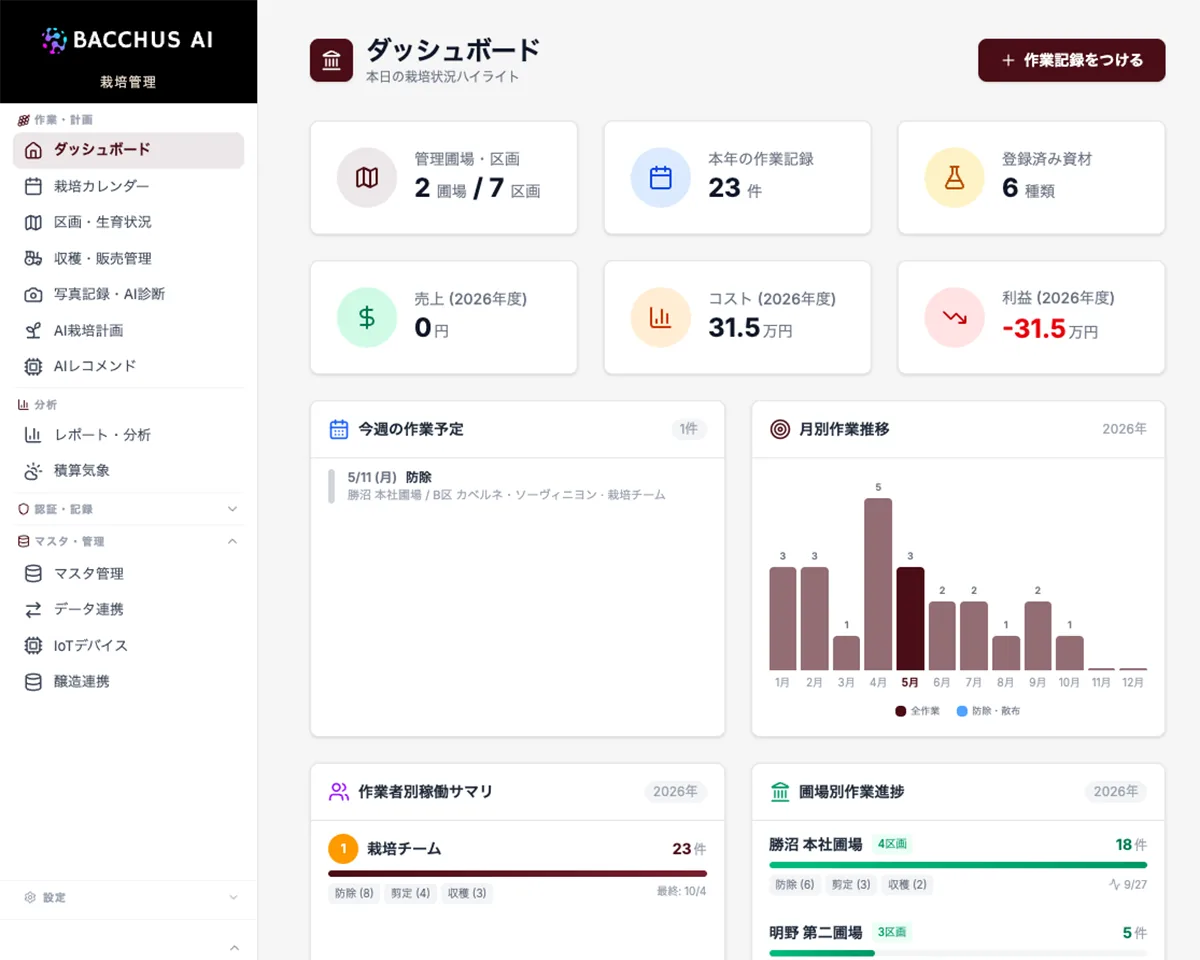Open レポート・分析 page

point(128,435)
